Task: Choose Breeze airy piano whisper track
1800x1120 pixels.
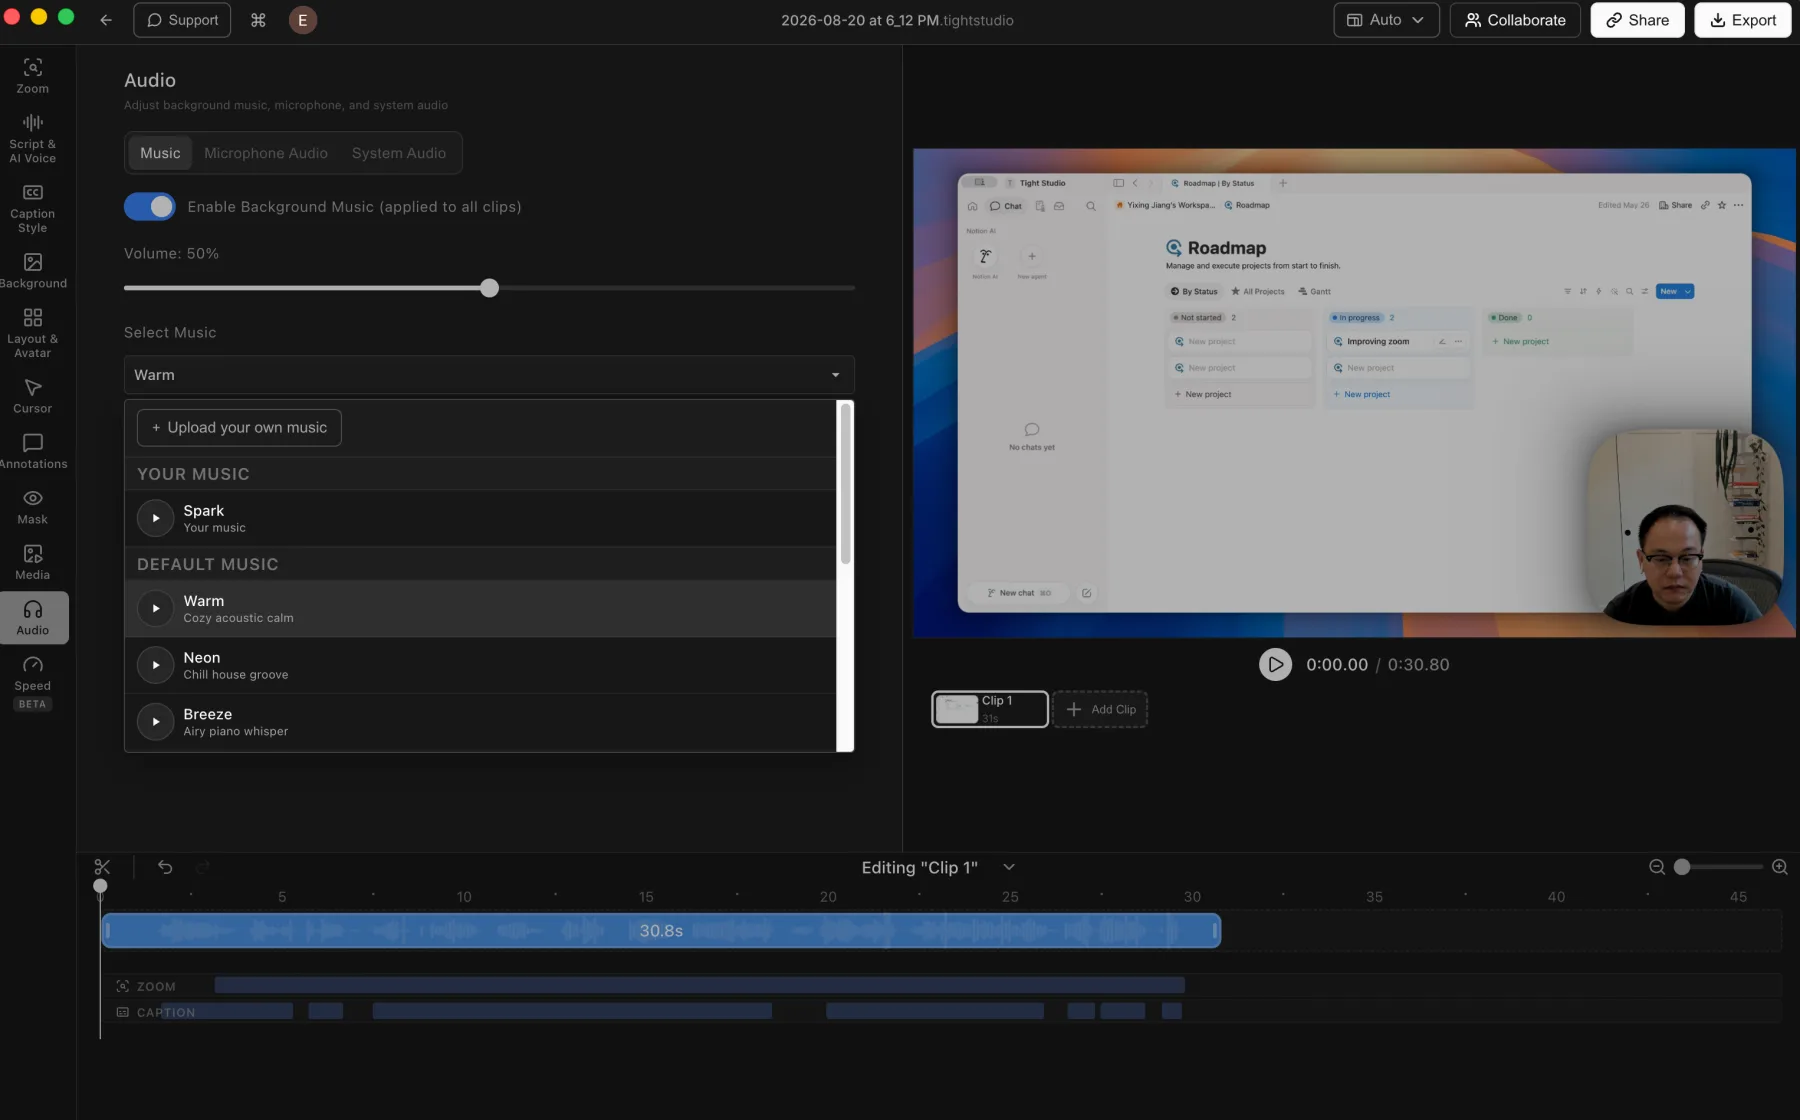Action: pos(480,722)
